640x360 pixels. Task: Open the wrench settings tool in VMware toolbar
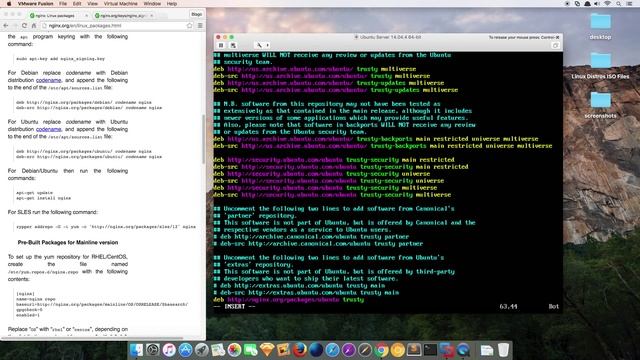click(259, 45)
